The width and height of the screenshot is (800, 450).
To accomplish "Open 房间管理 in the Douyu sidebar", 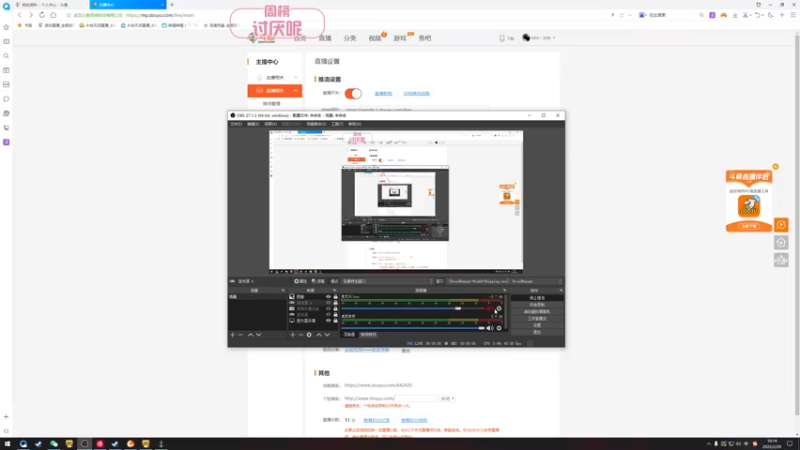I will tap(271, 104).
